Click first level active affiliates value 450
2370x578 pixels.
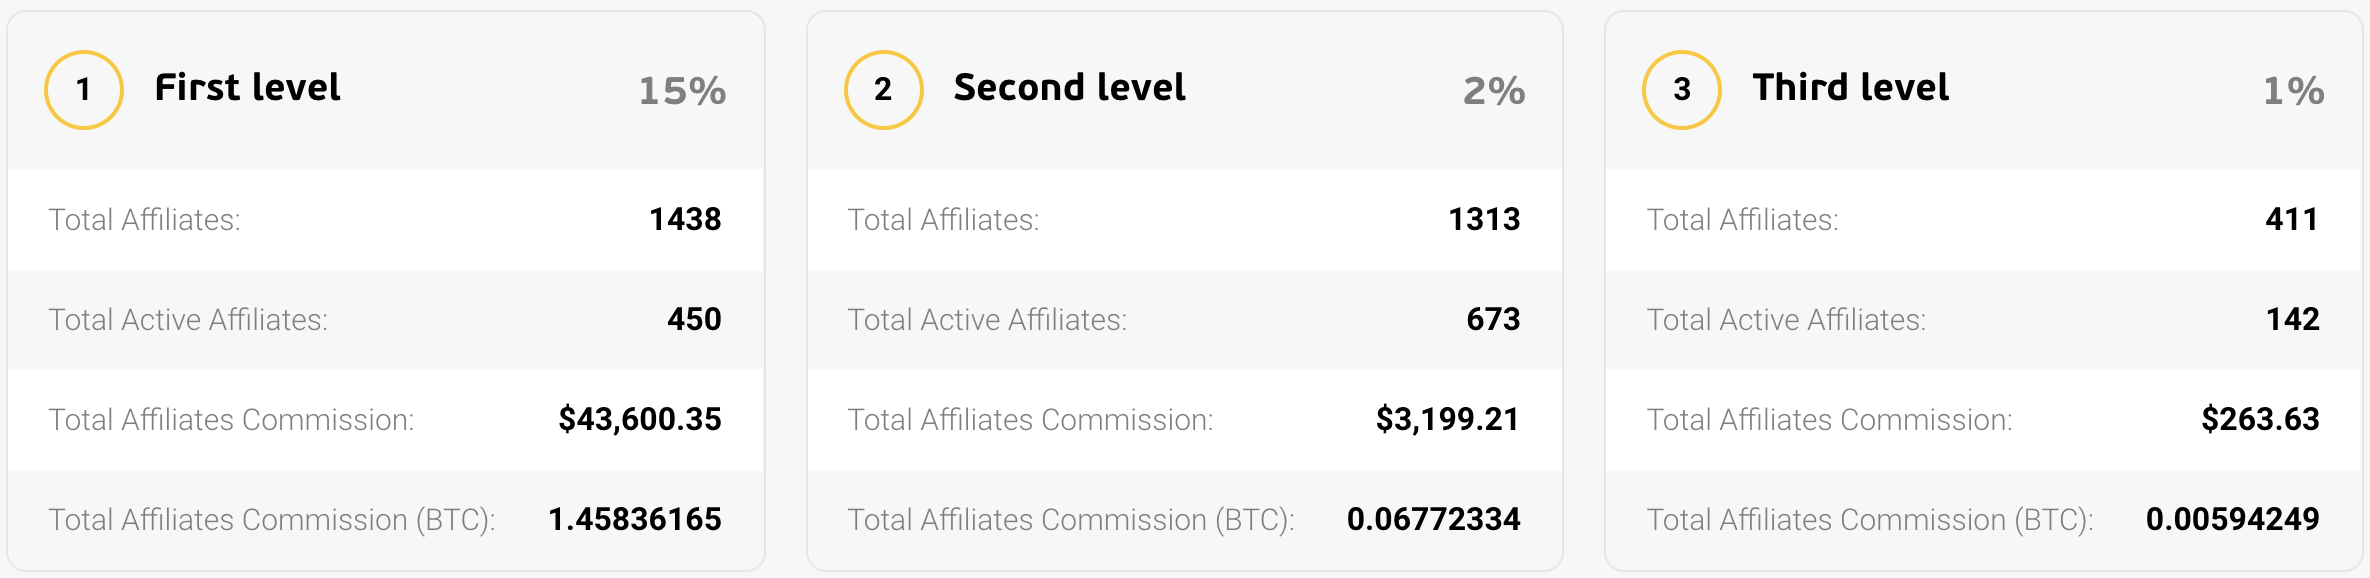click(695, 319)
